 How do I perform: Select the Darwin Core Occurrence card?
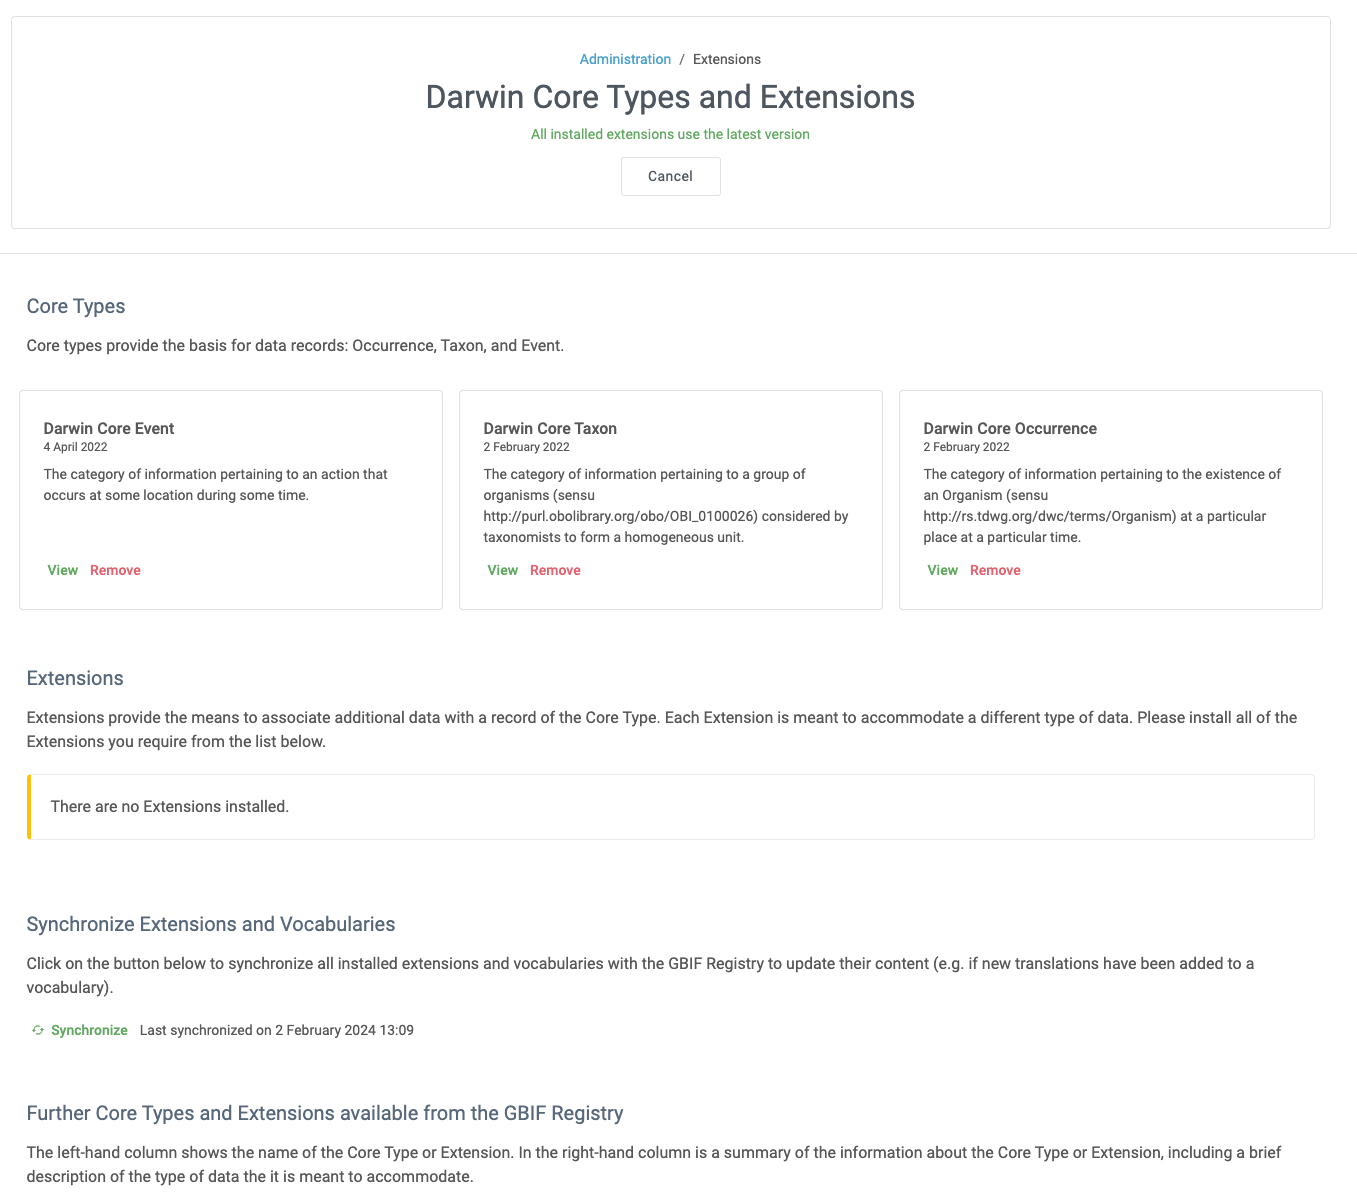pos(1110,500)
